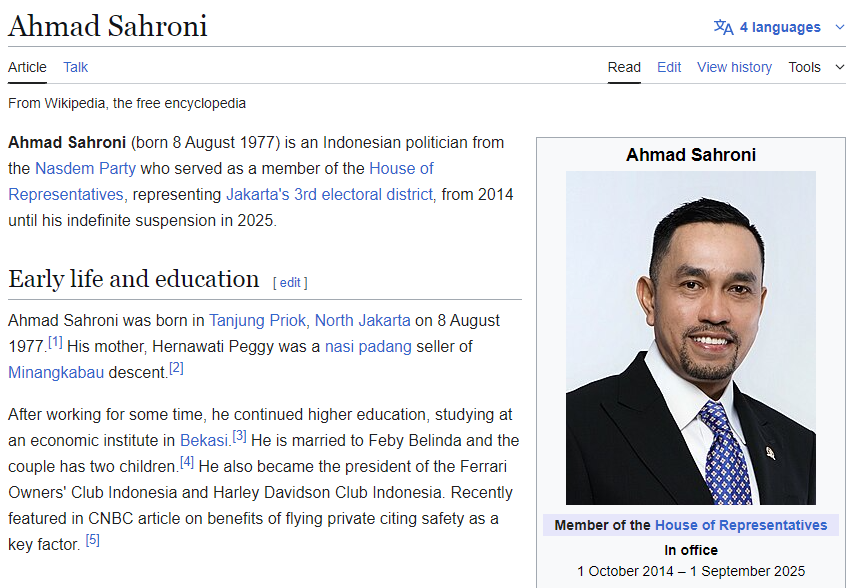Viewport: 846px width, 588px height.
Task: Click the Ahmad Sahroni page title heading
Action: 108,25
